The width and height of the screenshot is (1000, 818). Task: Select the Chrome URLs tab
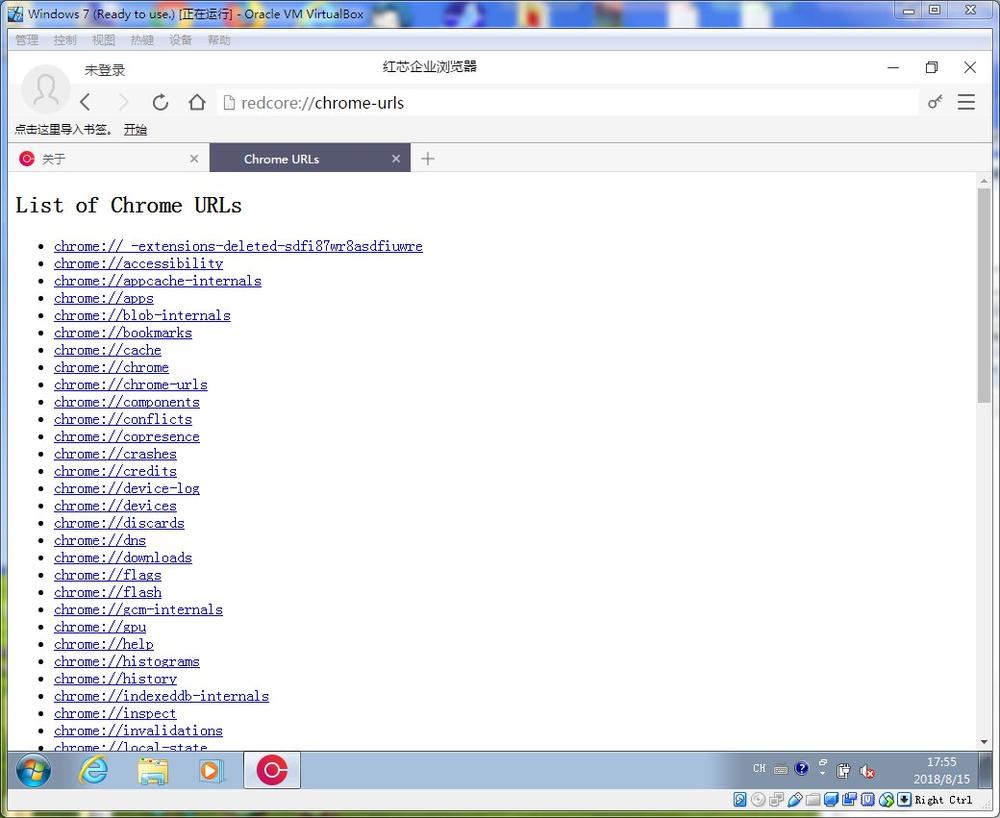coord(310,159)
